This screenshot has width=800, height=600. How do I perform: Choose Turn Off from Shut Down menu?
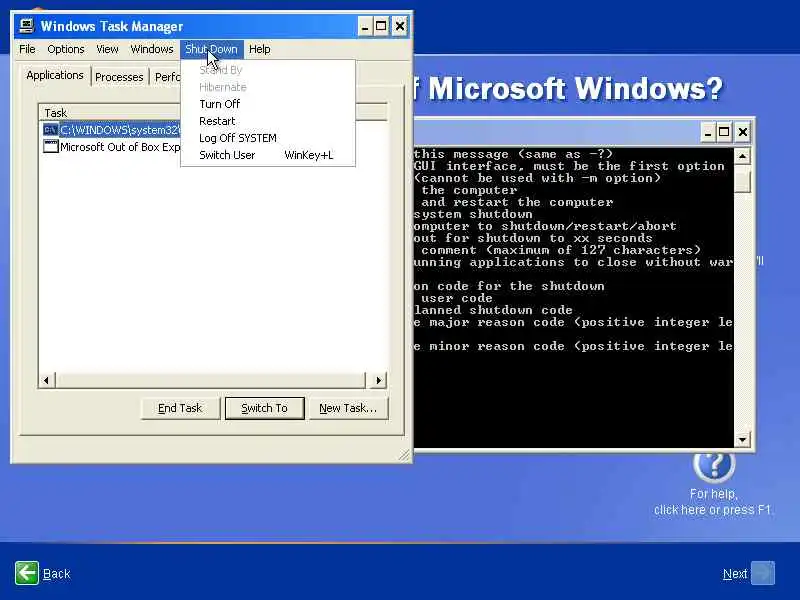(x=267, y=104)
